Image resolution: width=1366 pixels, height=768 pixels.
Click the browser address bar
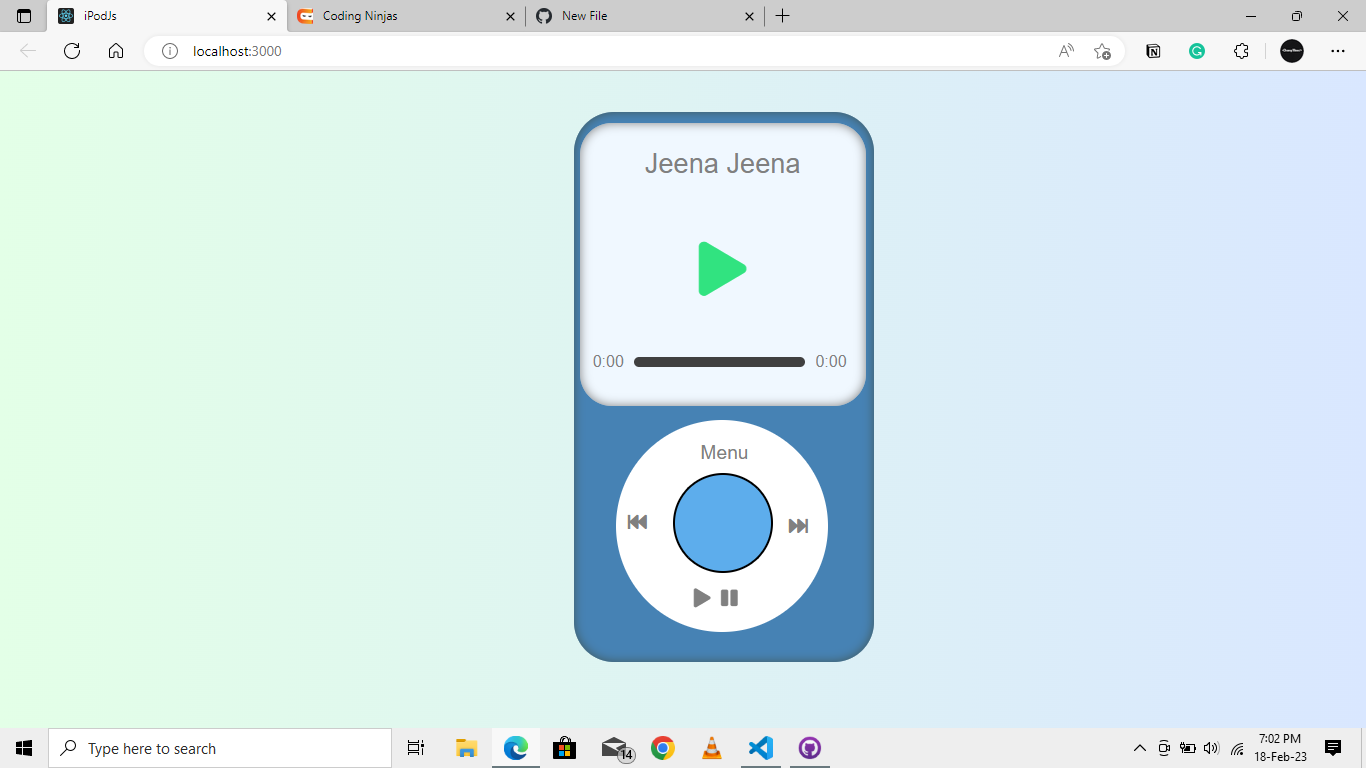click(x=400, y=51)
